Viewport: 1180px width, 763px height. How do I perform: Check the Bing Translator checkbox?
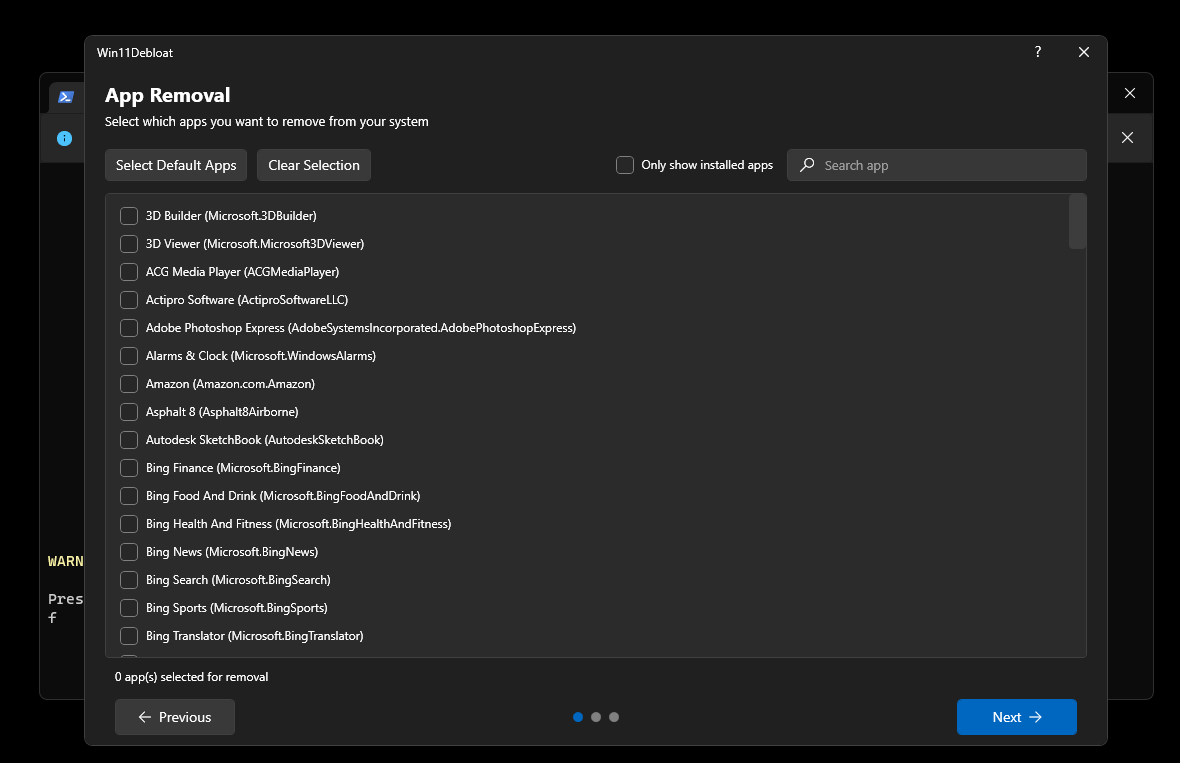coord(129,636)
